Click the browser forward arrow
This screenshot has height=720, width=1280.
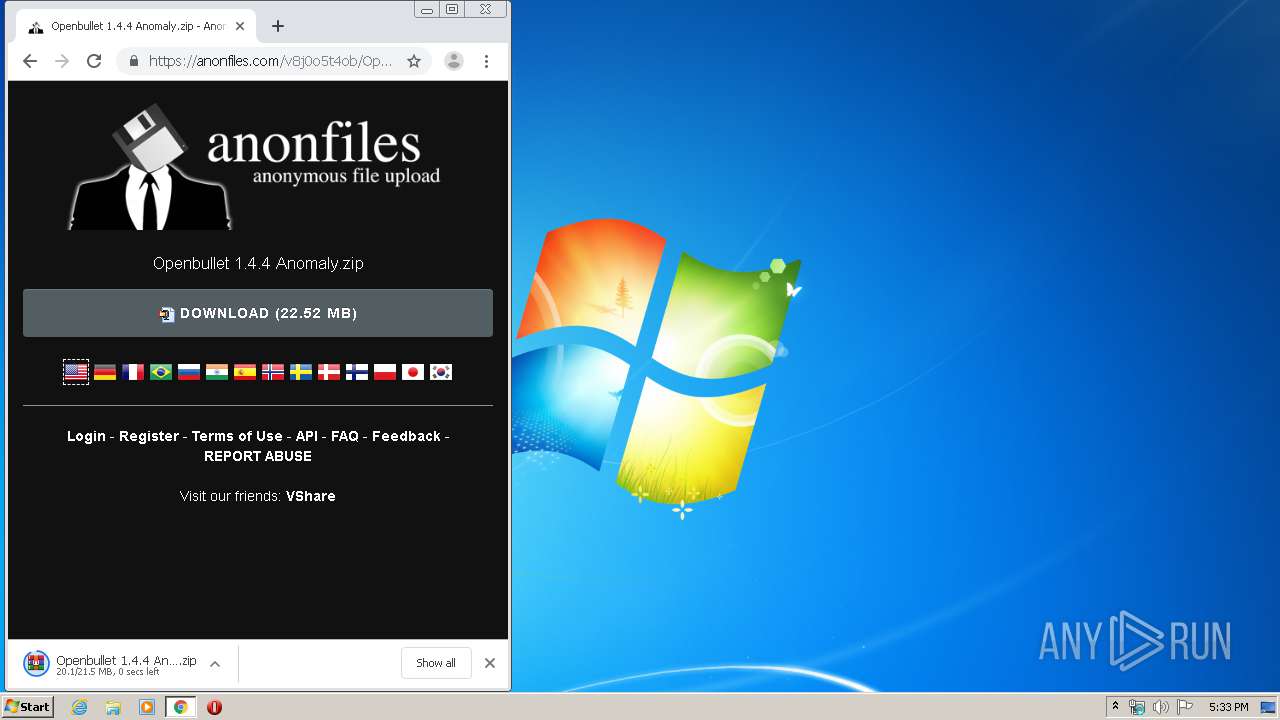pyautogui.click(x=62, y=61)
